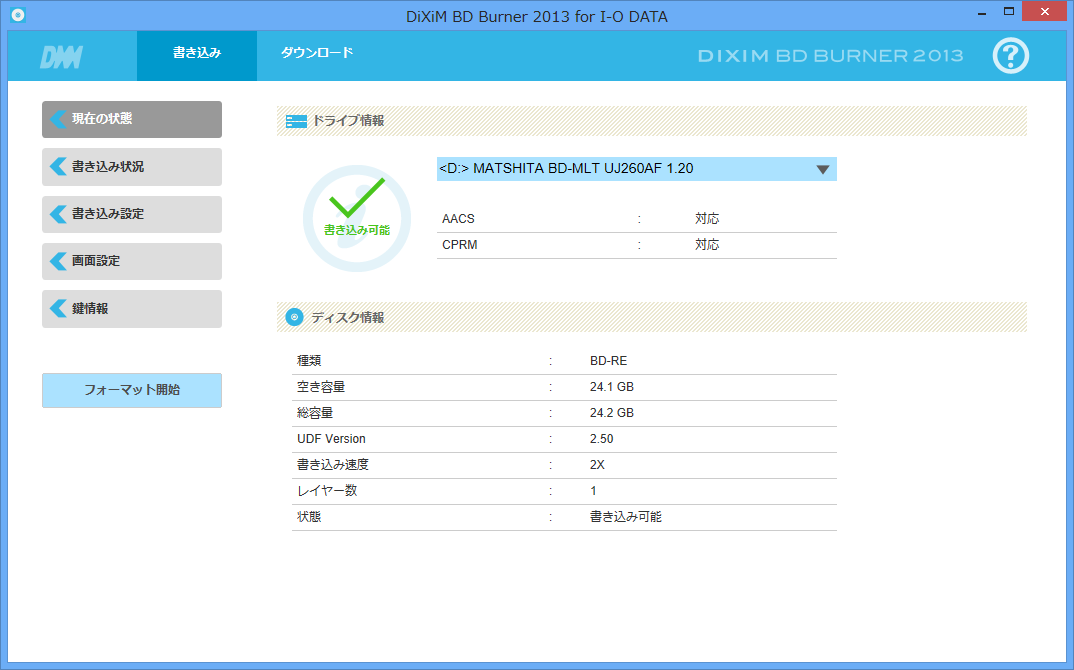This screenshot has width=1074, height=670.
Task: Click the レイヤー数 label
Action: 327,491
